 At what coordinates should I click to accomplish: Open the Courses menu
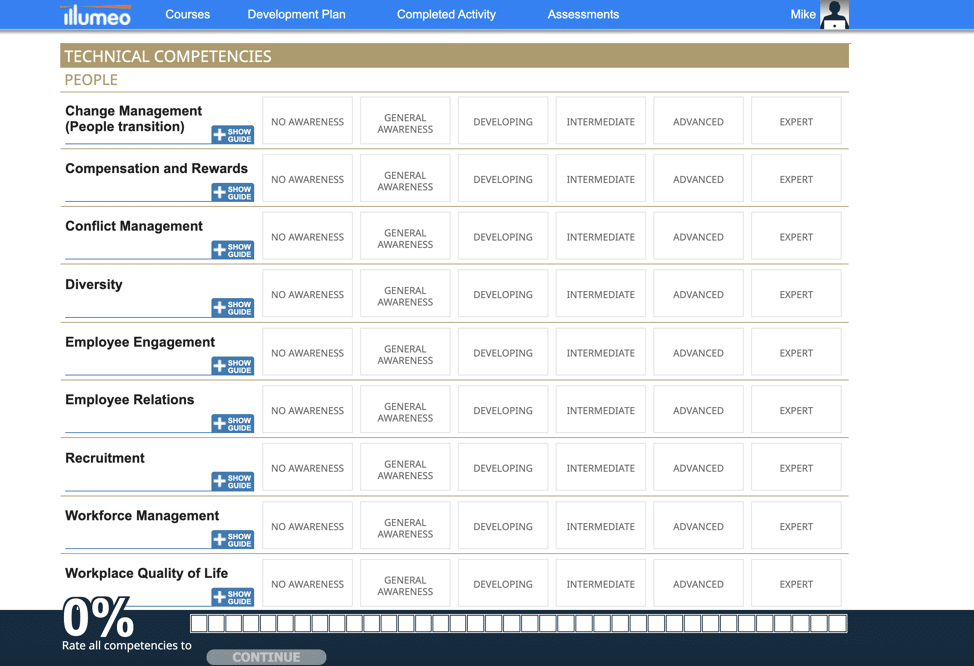[187, 15]
